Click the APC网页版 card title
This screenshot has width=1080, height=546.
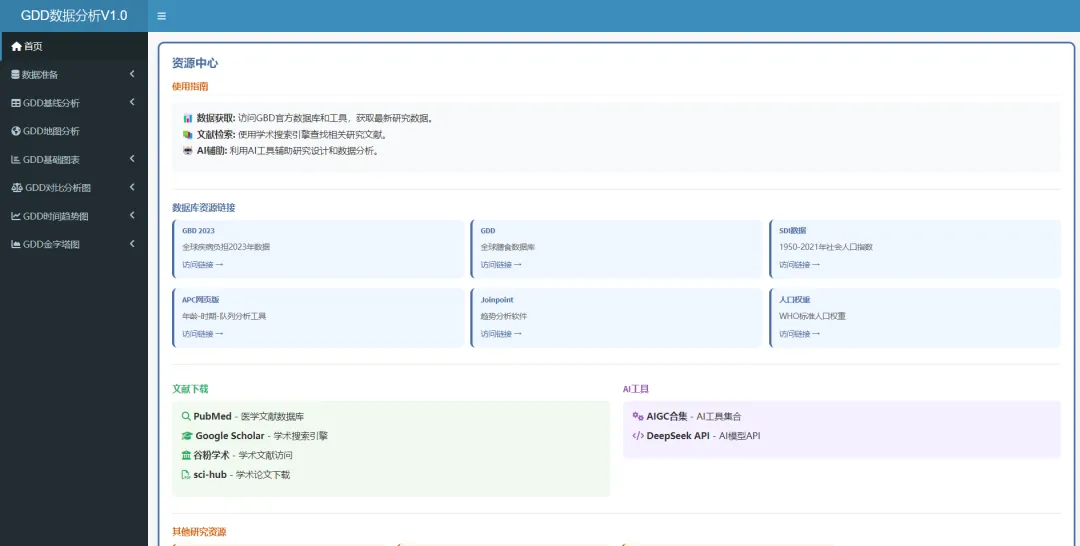click(x=200, y=300)
